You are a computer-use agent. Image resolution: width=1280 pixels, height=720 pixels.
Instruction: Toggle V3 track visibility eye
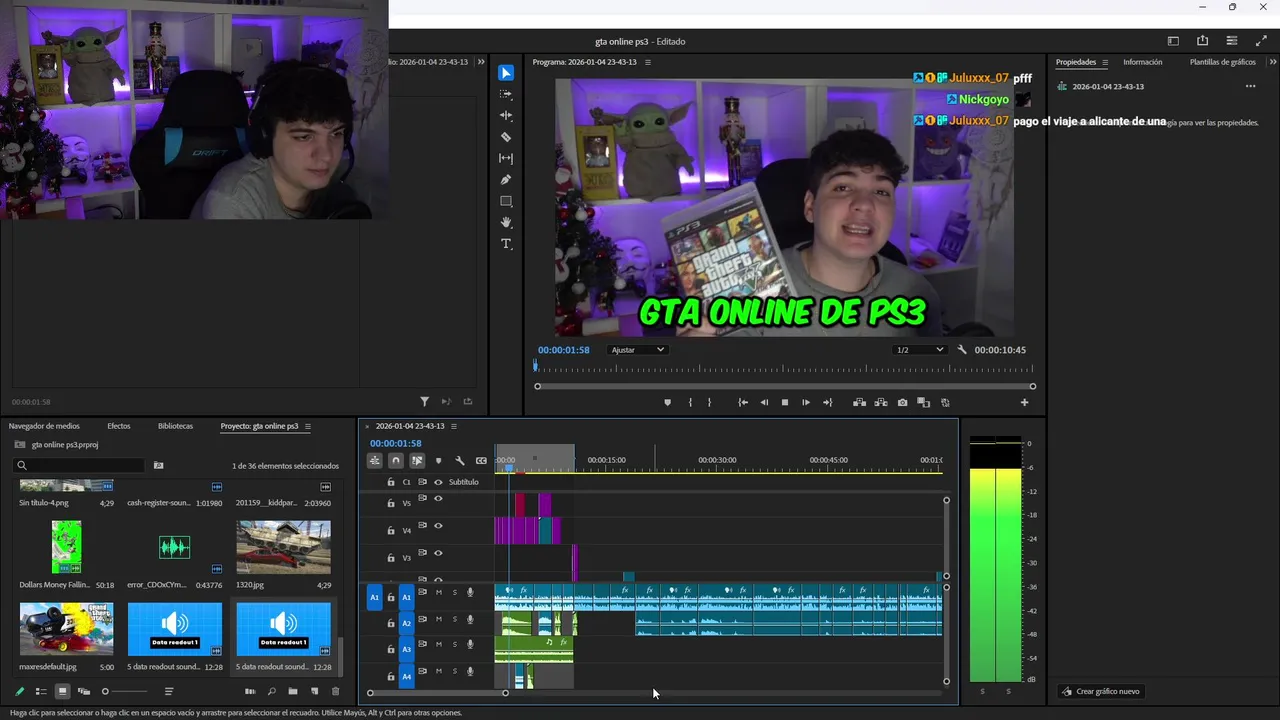point(438,553)
